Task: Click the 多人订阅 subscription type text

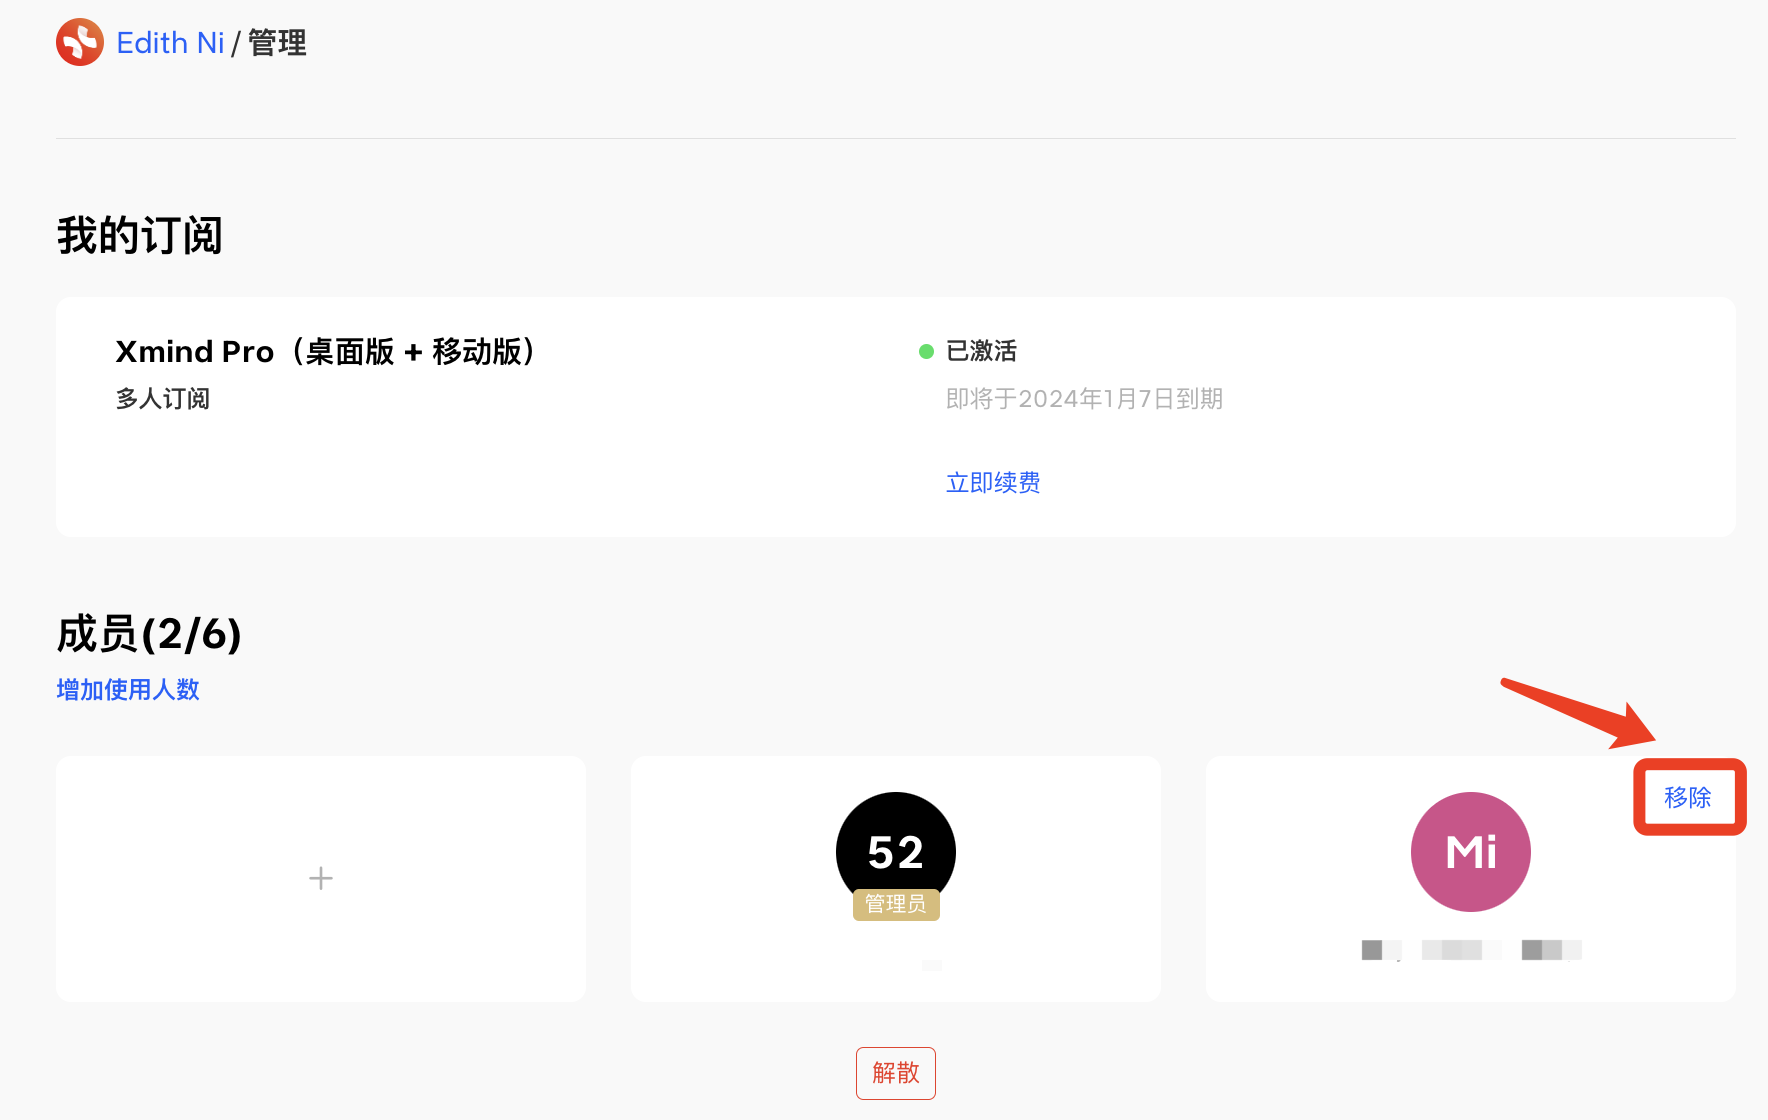Action: 163,399
